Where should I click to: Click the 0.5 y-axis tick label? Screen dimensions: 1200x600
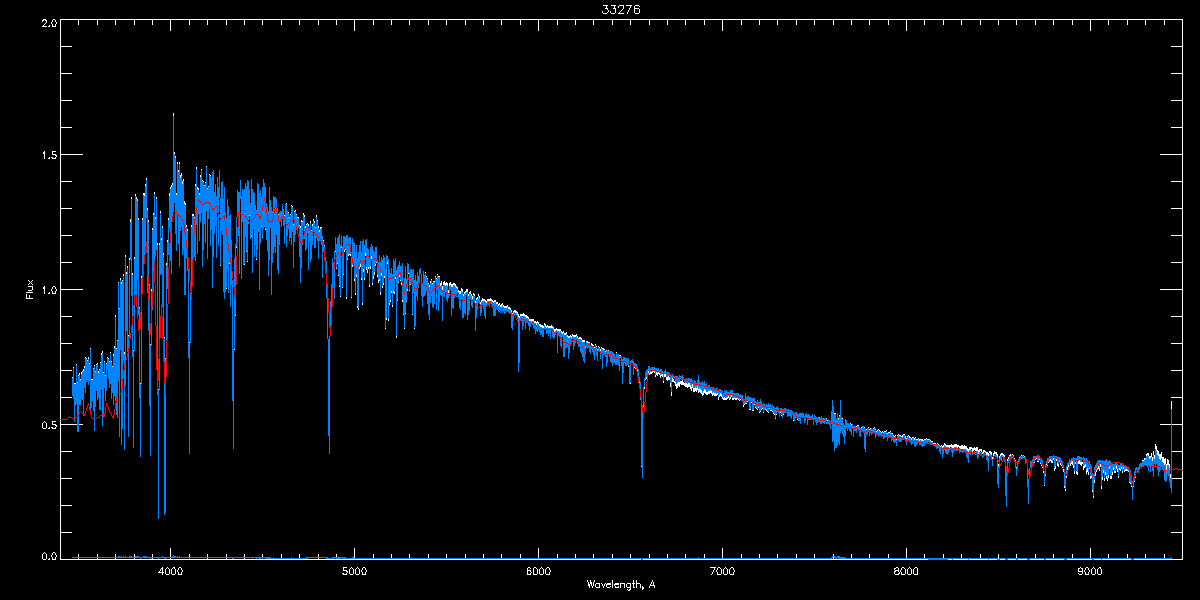pyautogui.click(x=48, y=424)
